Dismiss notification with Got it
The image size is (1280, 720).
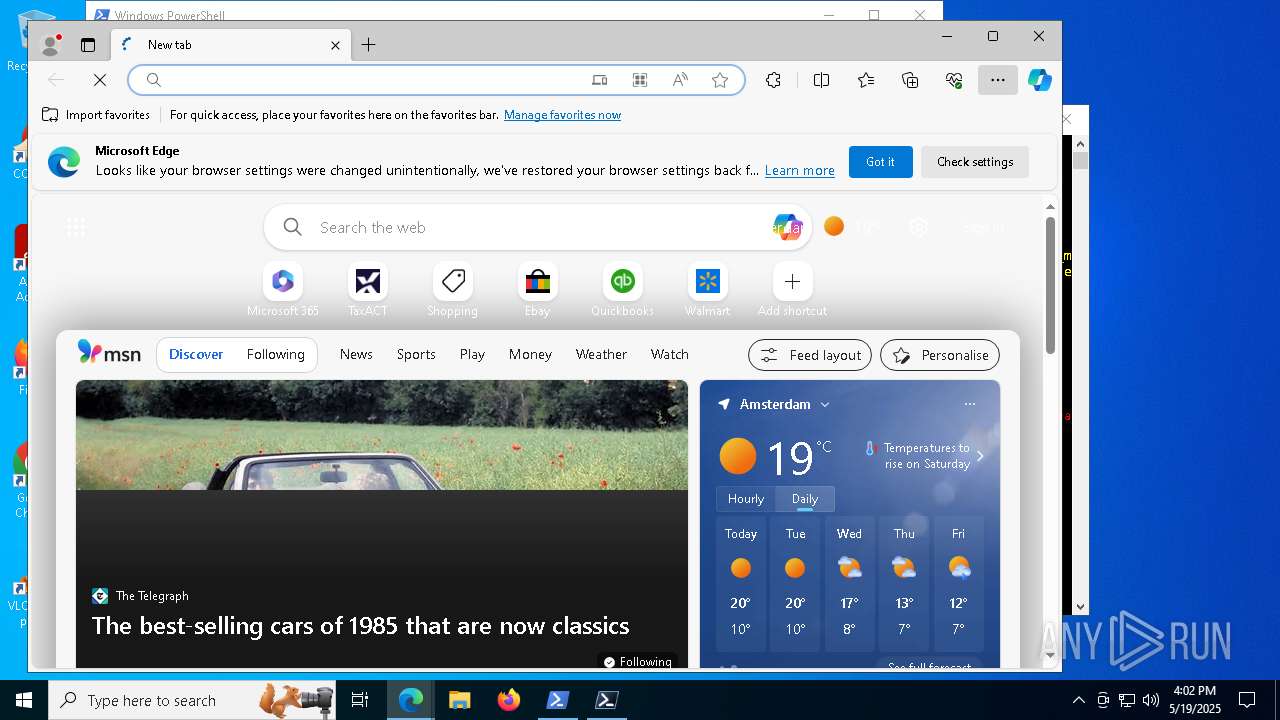tap(880, 162)
